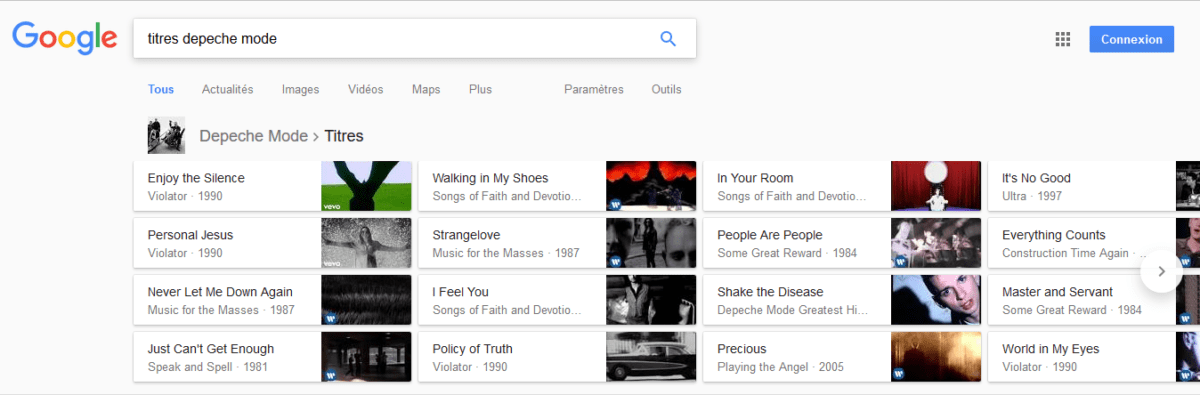1200x395 pixels.
Task: Open the Google apps grid icon
Action: 1063,39
